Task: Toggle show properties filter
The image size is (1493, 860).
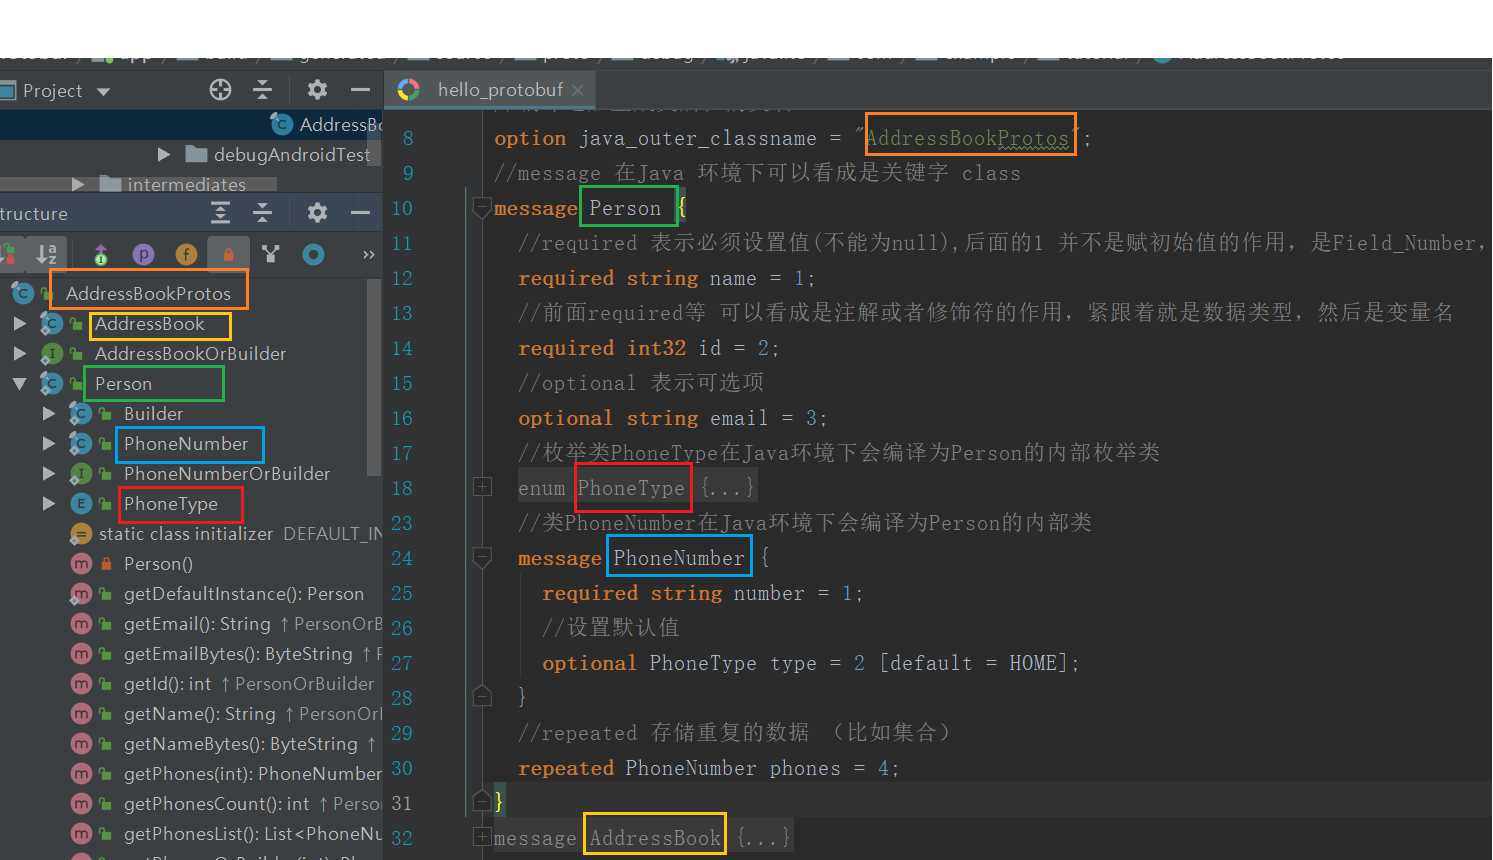Action: coord(143,254)
